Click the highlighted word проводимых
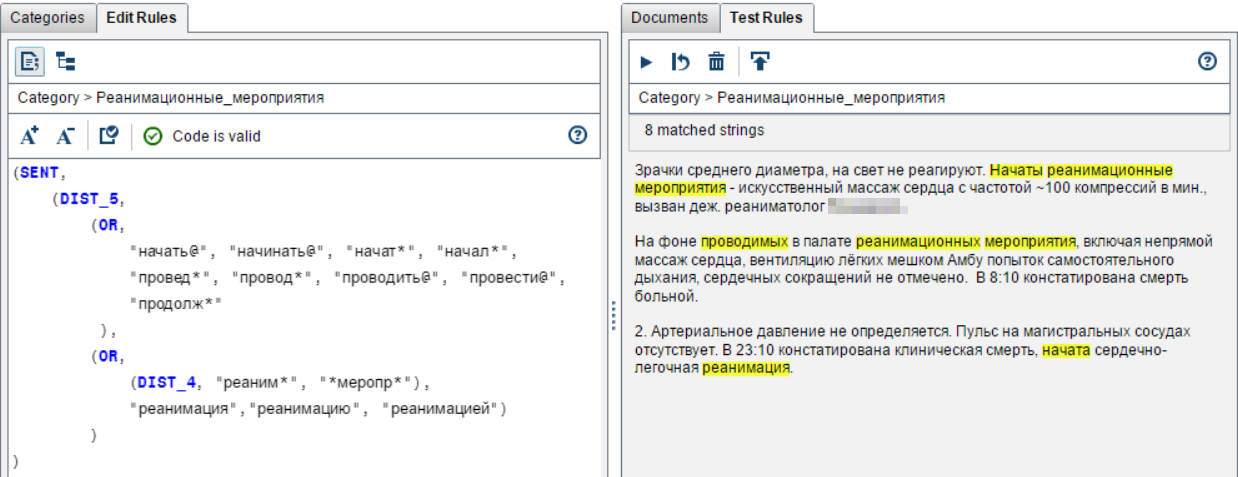The image size is (1238, 477). pos(746,241)
